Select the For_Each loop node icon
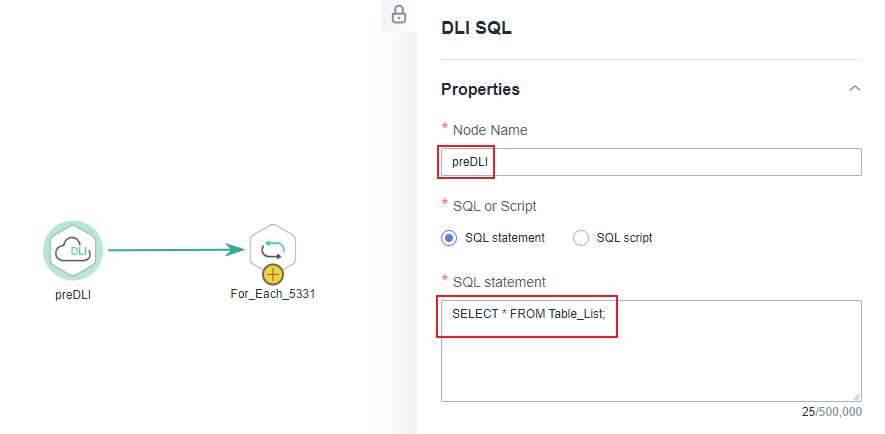The image size is (885, 434). click(x=272, y=249)
